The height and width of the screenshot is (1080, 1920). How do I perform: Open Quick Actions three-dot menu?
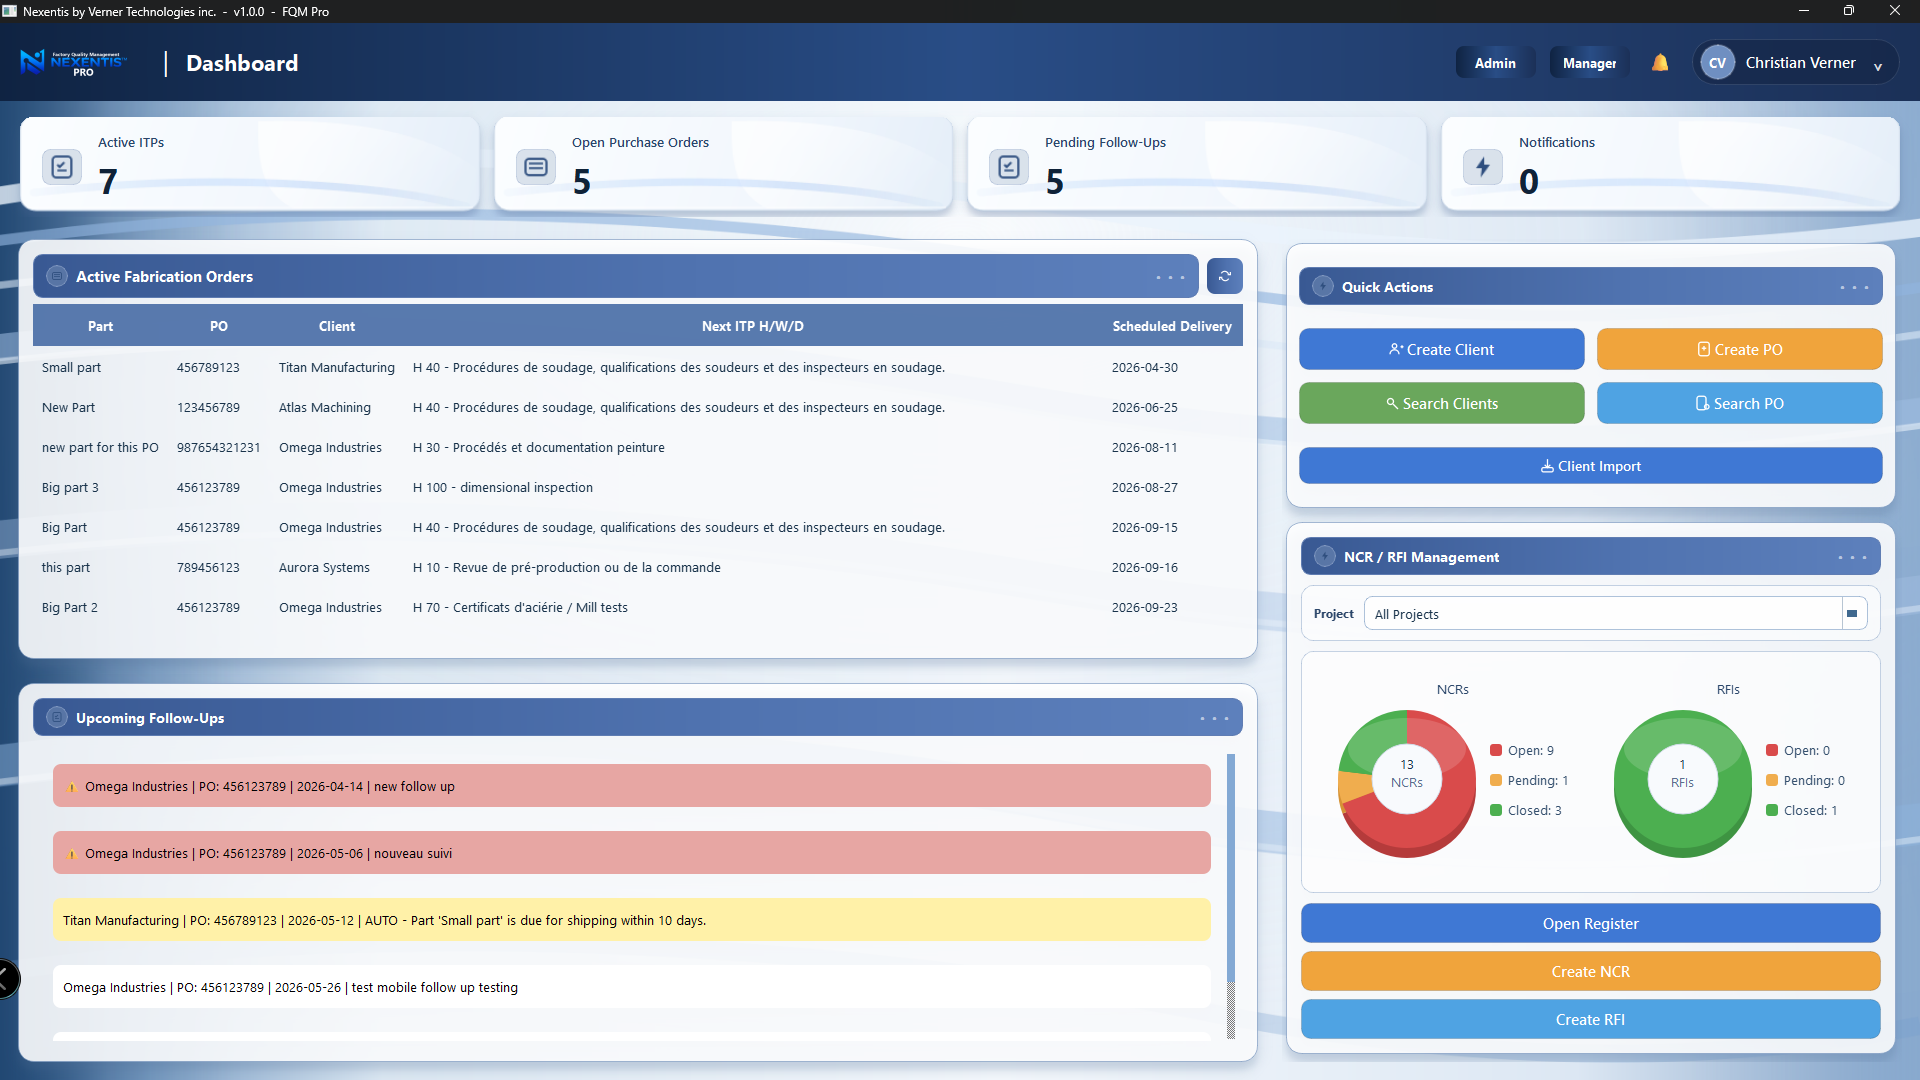click(1854, 287)
